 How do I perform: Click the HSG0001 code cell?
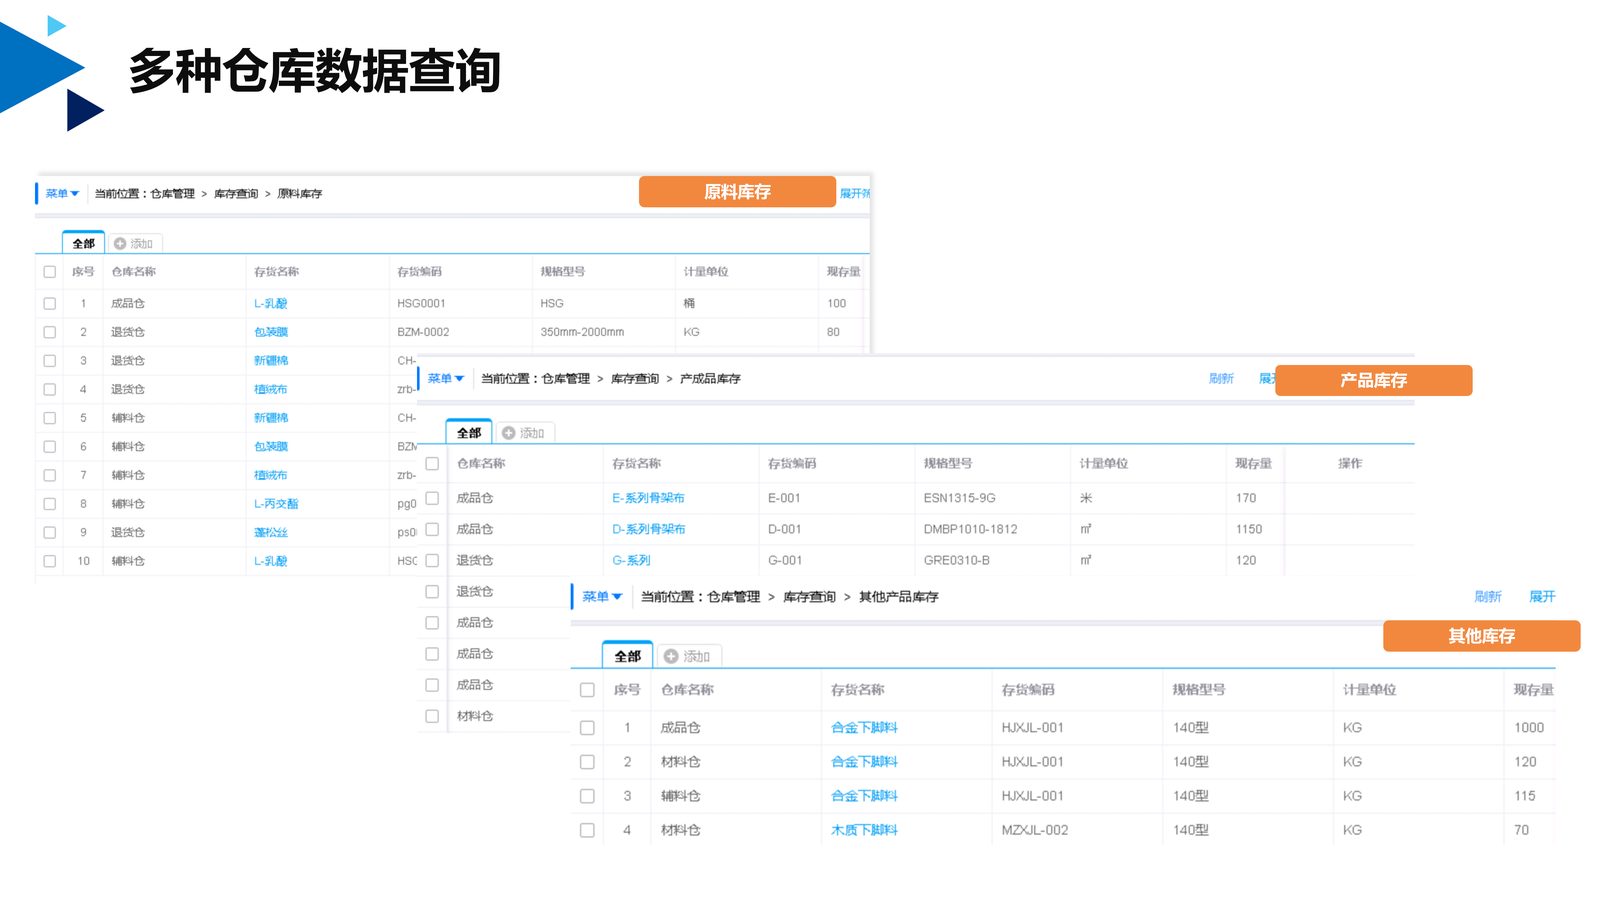(x=421, y=303)
